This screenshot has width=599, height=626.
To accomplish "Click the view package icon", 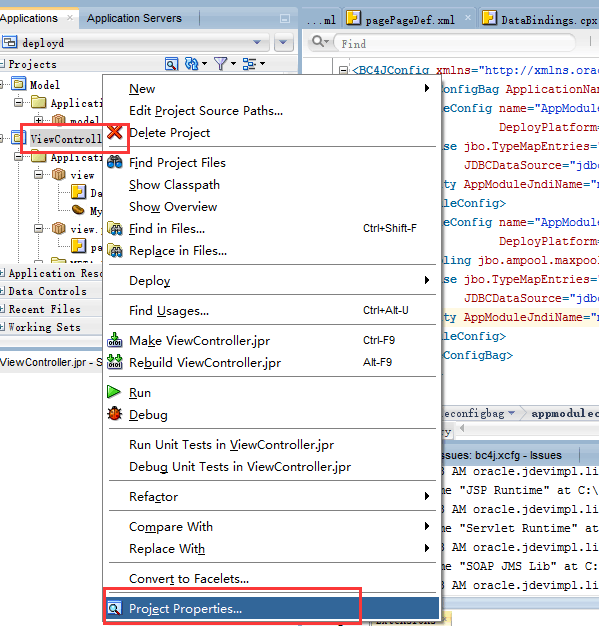I will click(x=59, y=174).
